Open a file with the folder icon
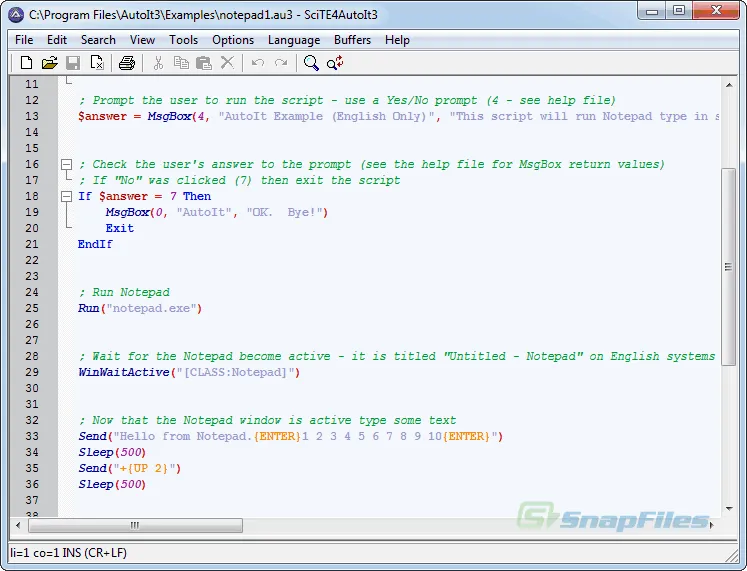Image resolution: width=747 pixels, height=571 pixels. [x=50, y=62]
